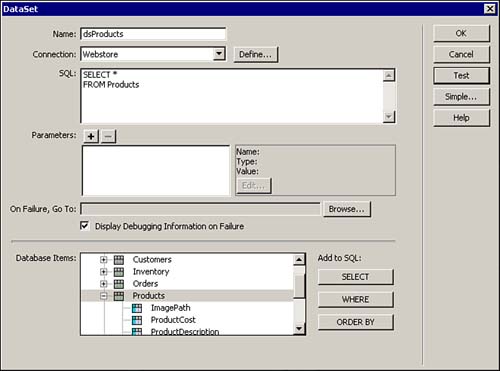
Task: Select the Inventory tree item
Action: pos(151,272)
